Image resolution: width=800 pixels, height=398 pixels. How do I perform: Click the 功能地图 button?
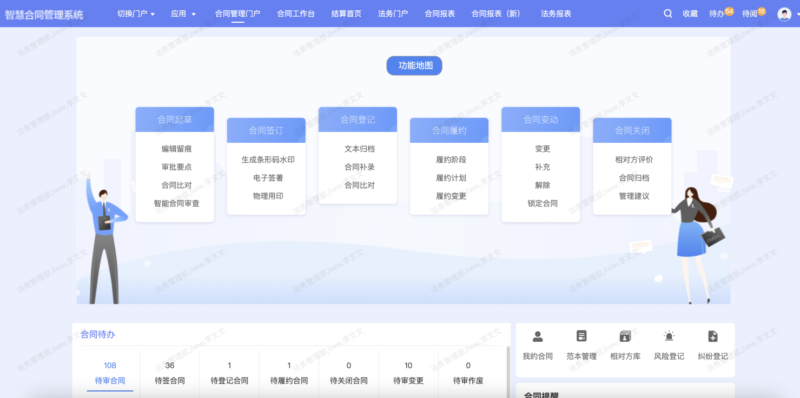[414, 65]
